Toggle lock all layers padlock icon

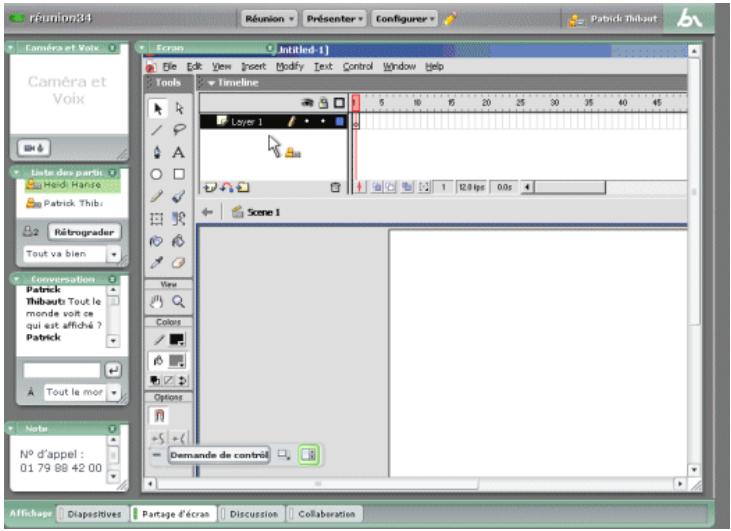[323, 103]
